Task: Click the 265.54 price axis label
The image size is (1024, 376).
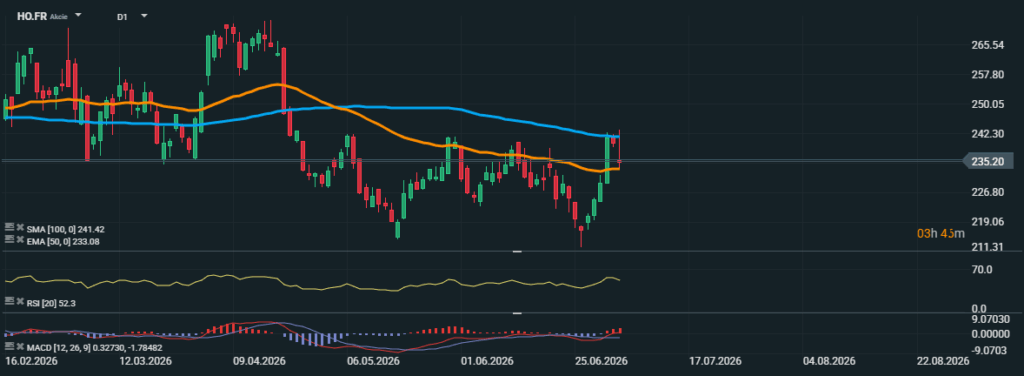Action: tap(988, 45)
